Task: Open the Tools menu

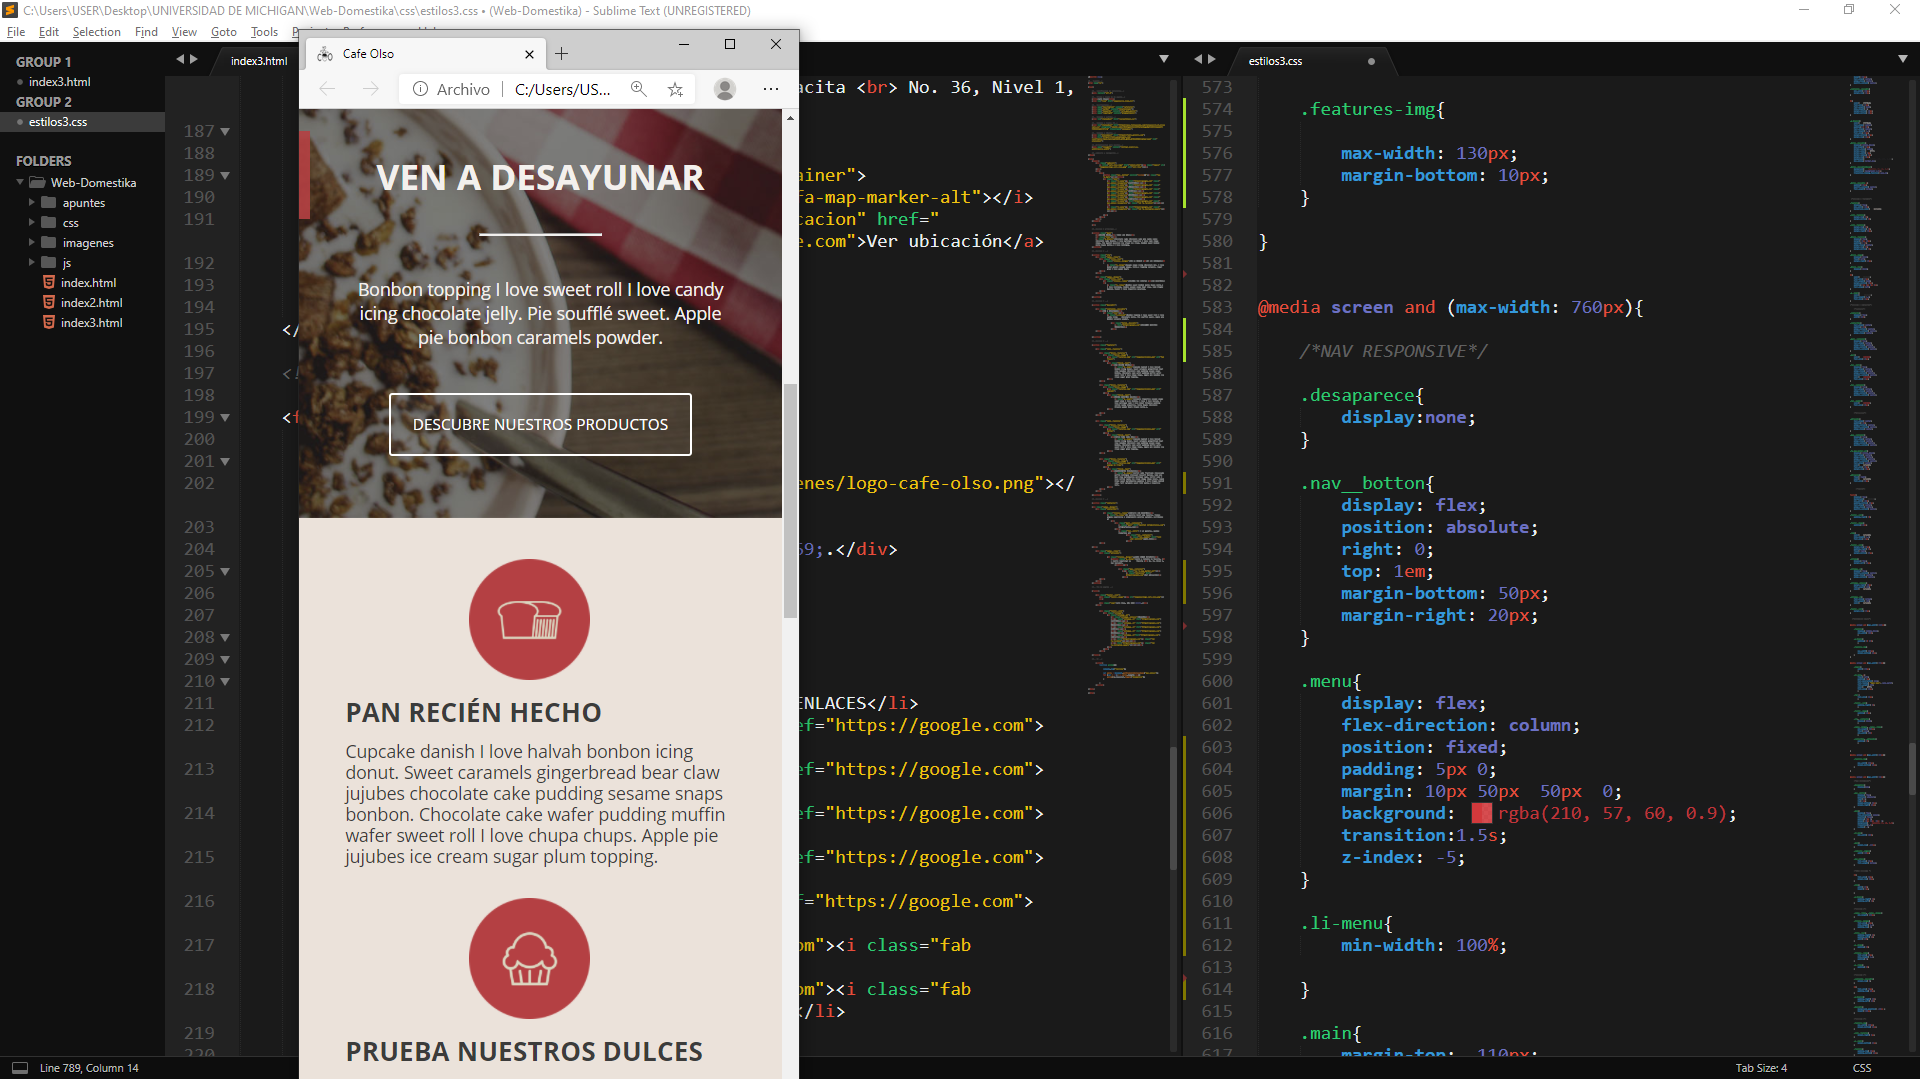Action: coord(264,32)
